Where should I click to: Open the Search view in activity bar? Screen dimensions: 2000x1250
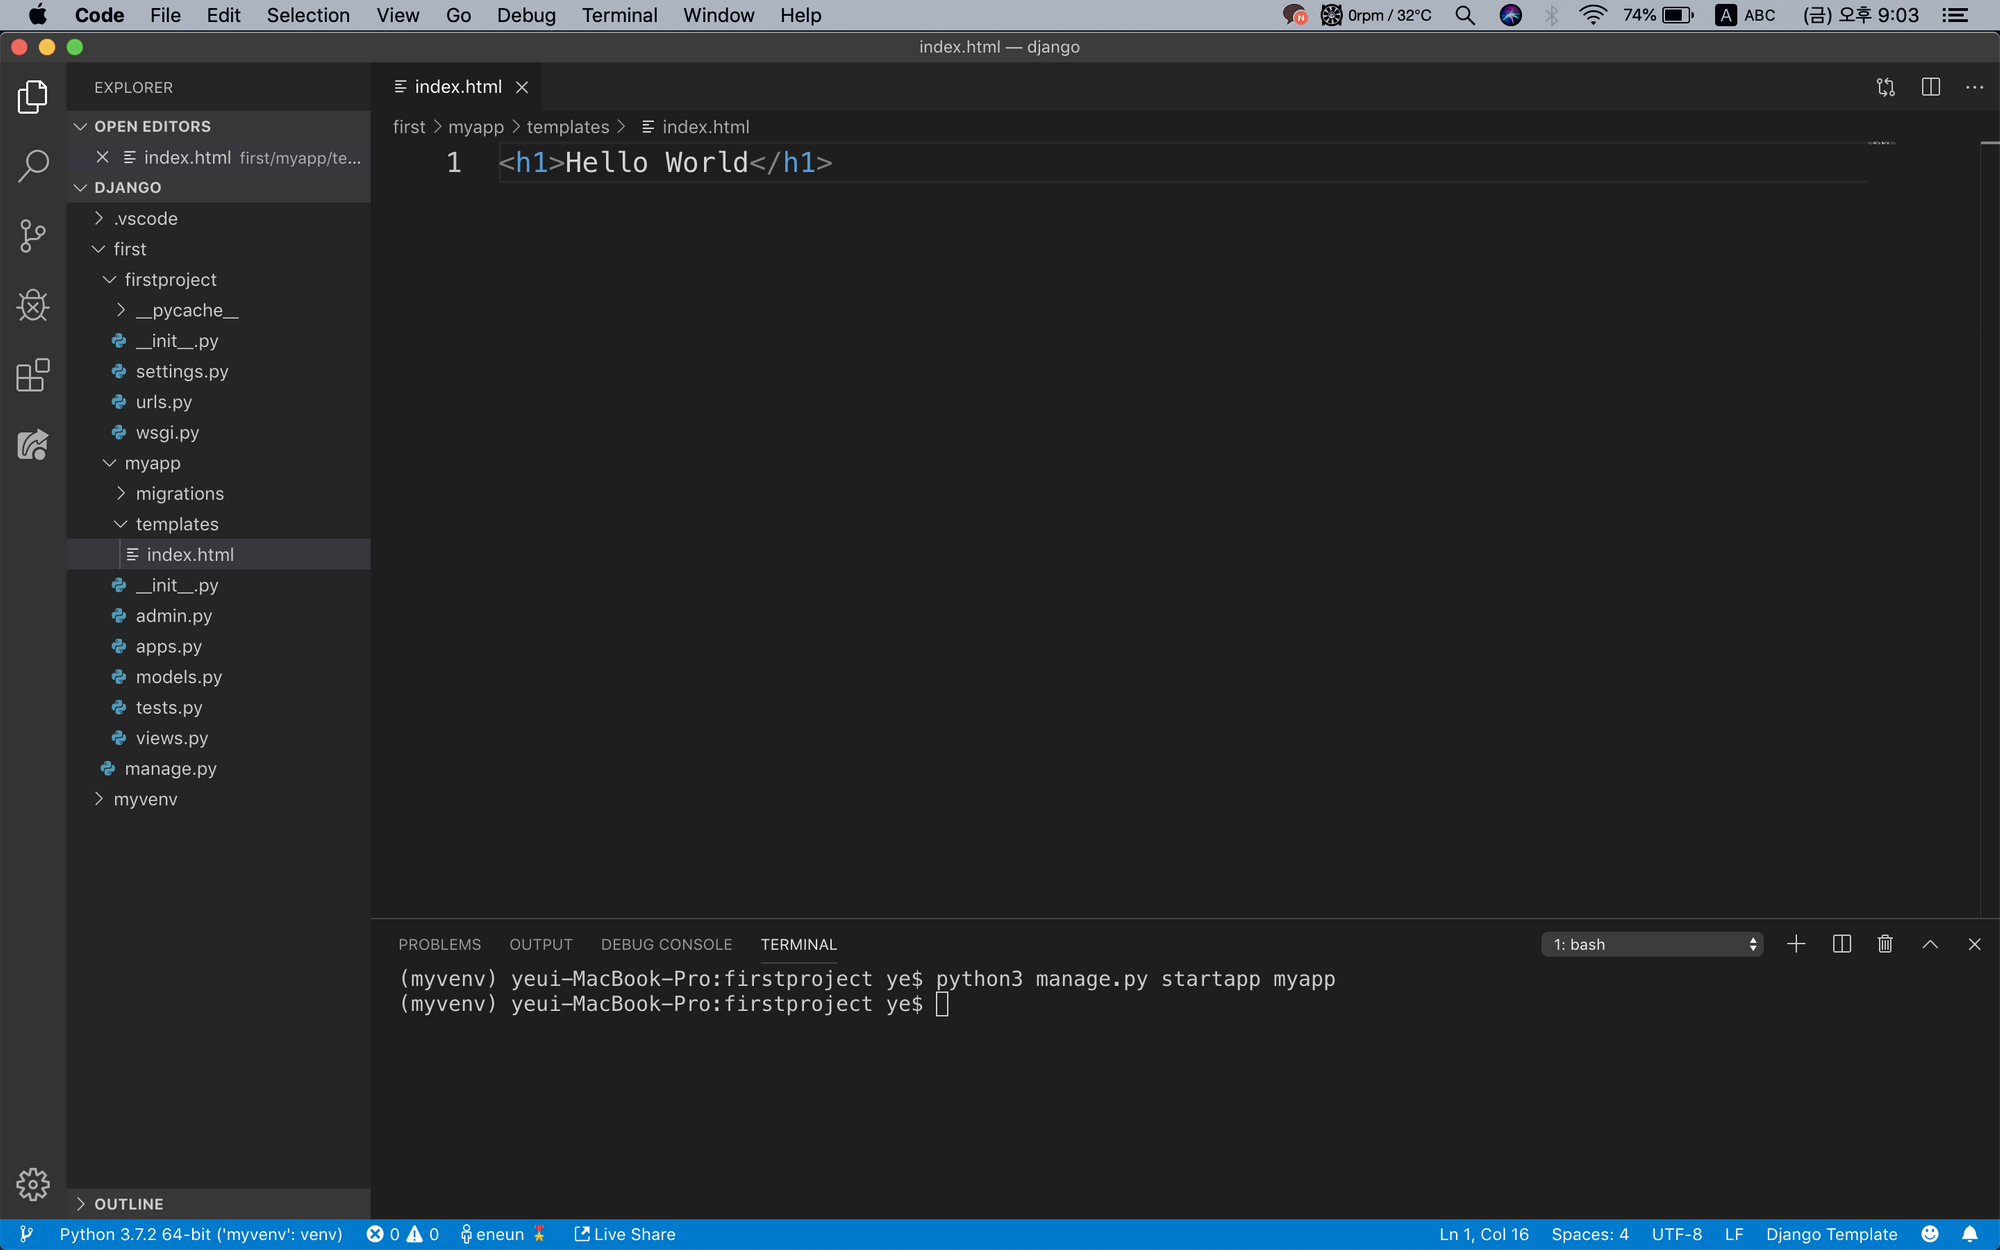click(33, 166)
